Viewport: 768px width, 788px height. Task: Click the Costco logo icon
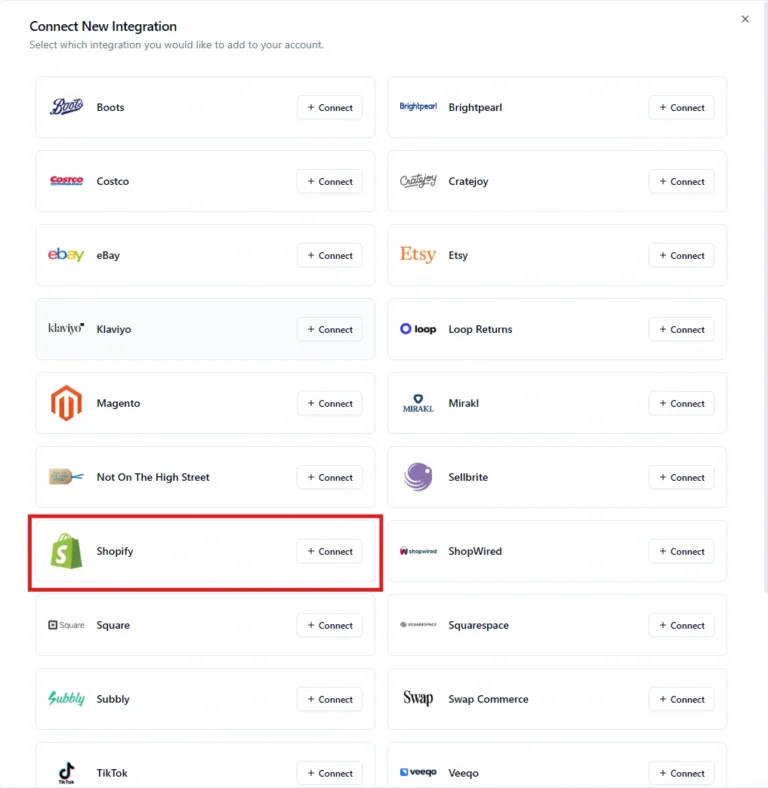pos(66,180)
